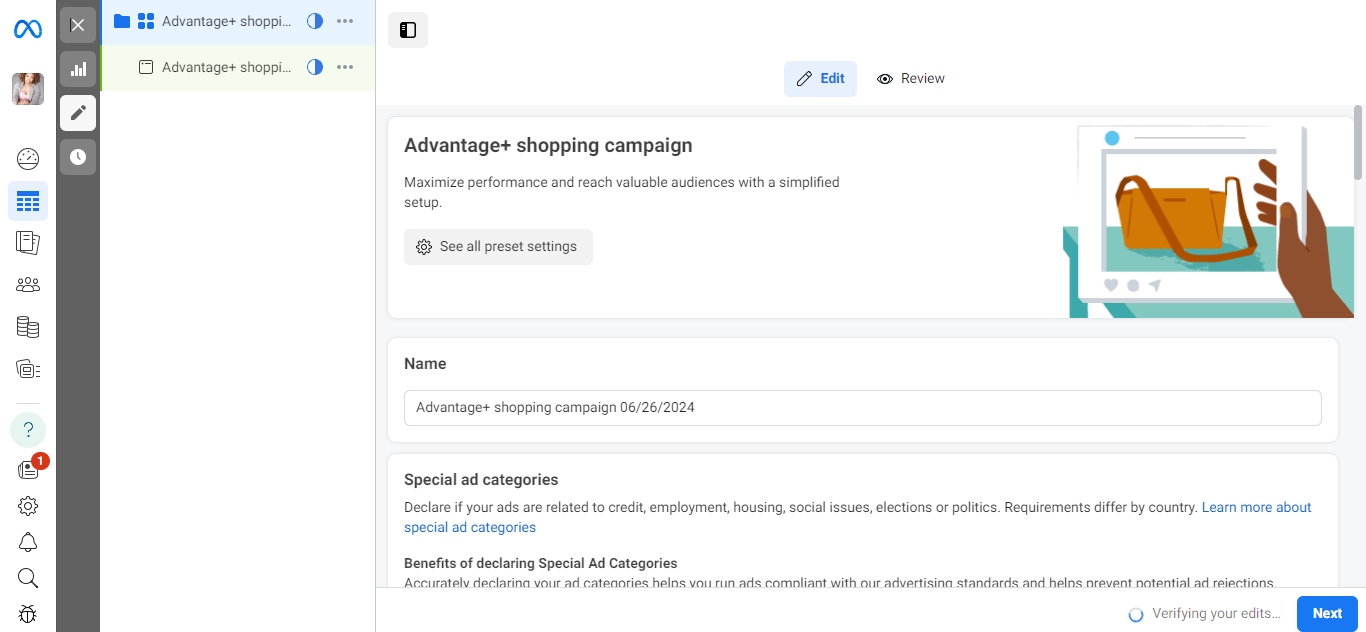The image size is (1366, 632).
Task: Open Account Overview gauge icon
Action: [x=28, y=158]
